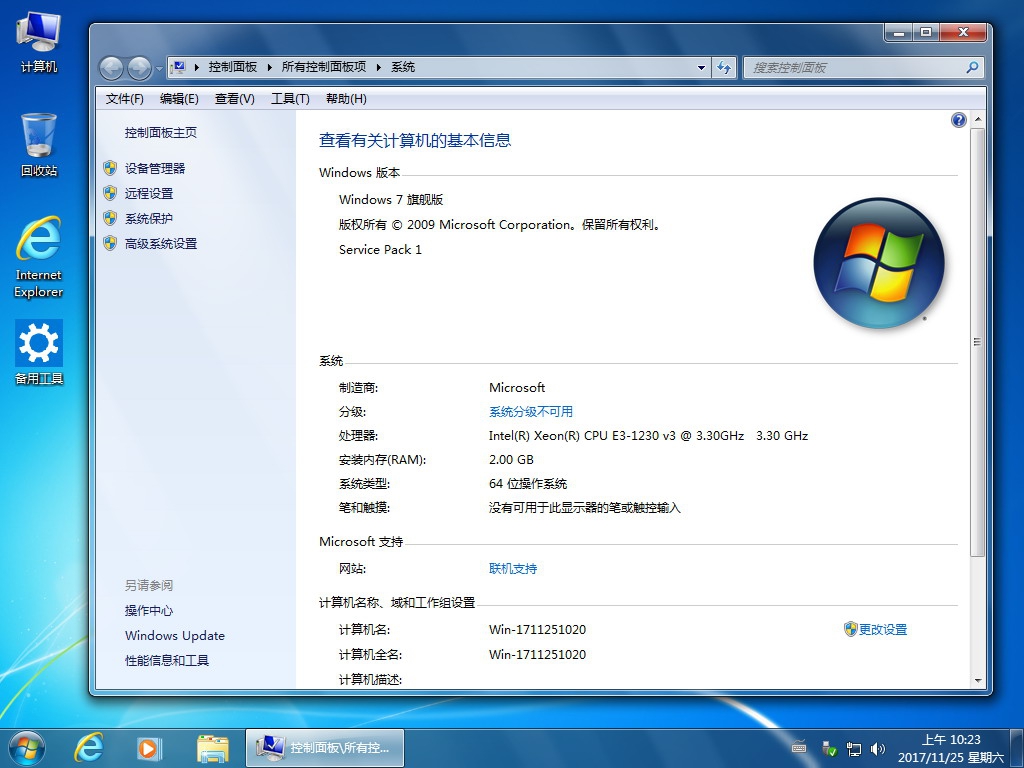Screen dimensions: 1024x768
Task: Open Internet Explorer from the taskbar
Action: 88,748
